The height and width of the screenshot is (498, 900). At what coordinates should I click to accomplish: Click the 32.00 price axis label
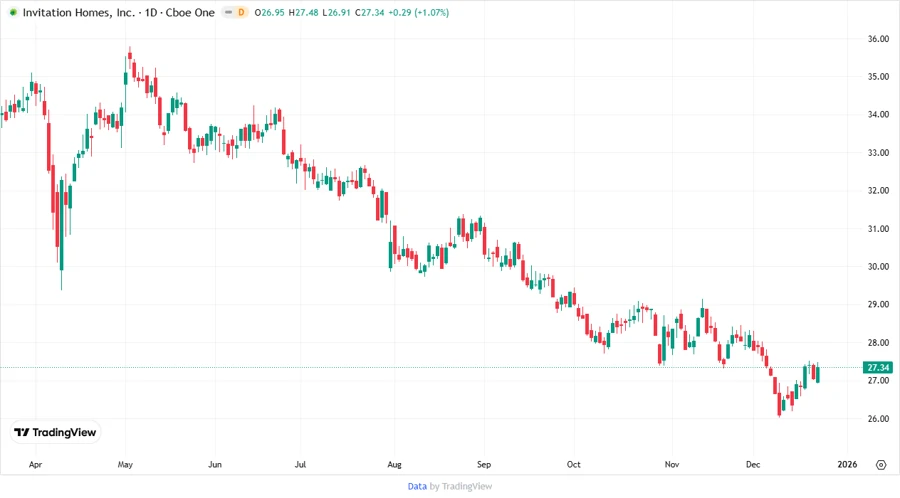[x=878, y=190]
